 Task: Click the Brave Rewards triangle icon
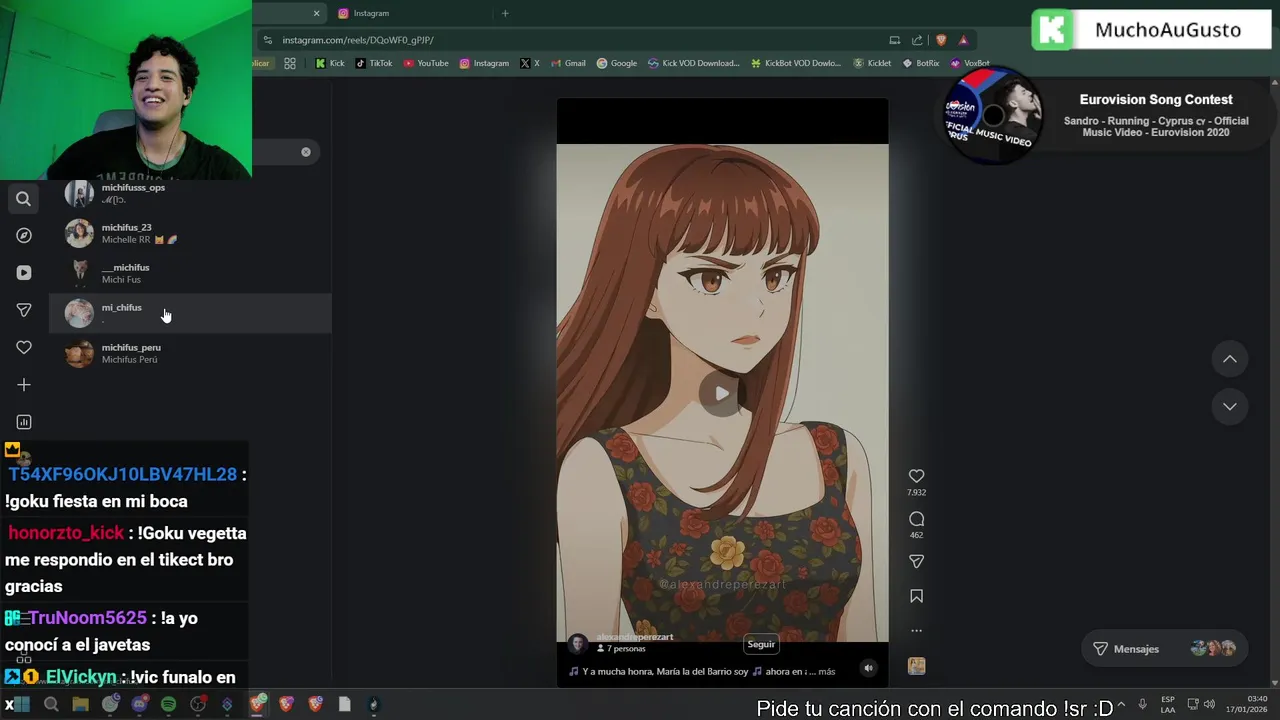coord(963,40)
